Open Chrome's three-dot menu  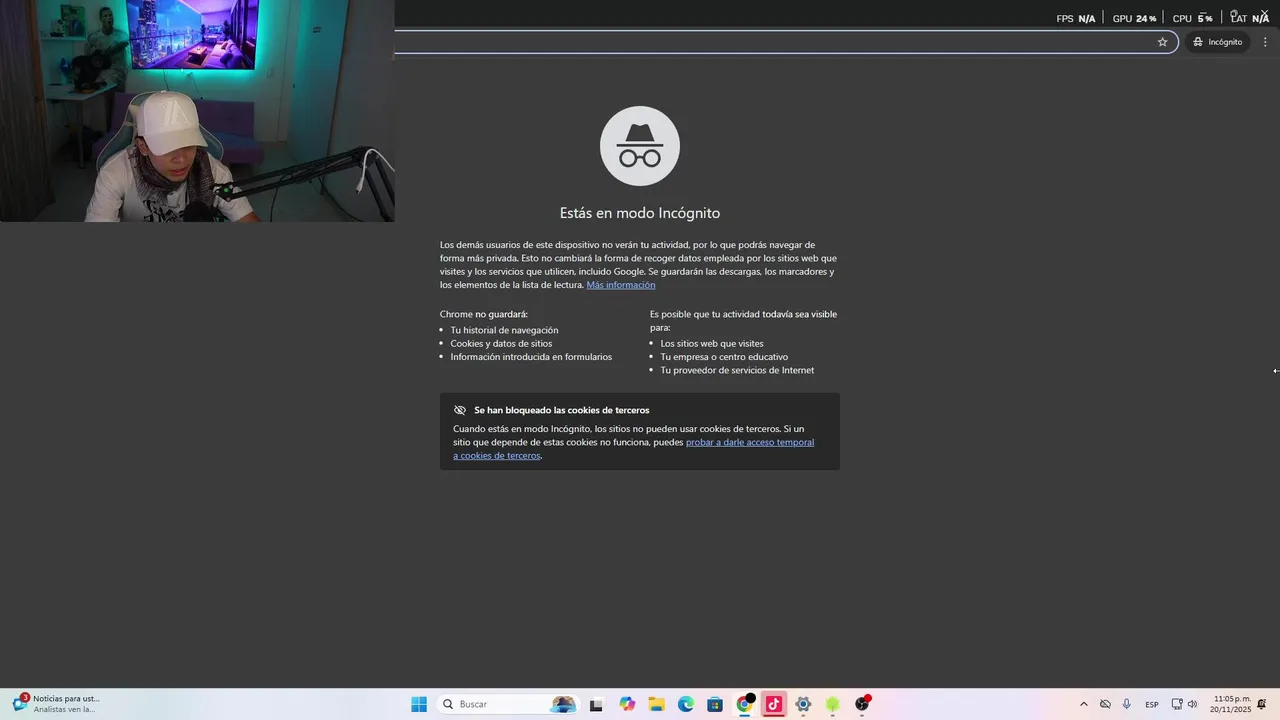pos(1265,42)
